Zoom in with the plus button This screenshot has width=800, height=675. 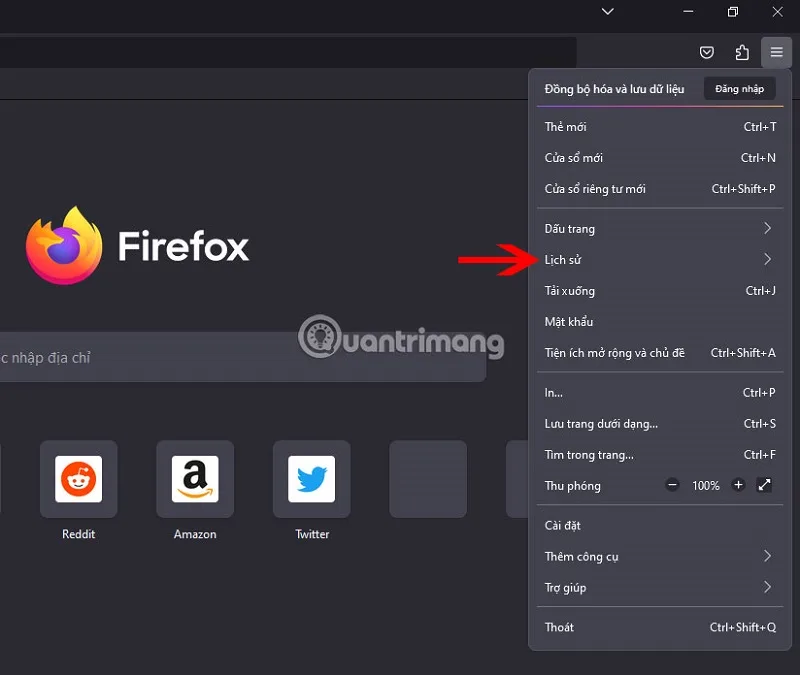(738, 485)
